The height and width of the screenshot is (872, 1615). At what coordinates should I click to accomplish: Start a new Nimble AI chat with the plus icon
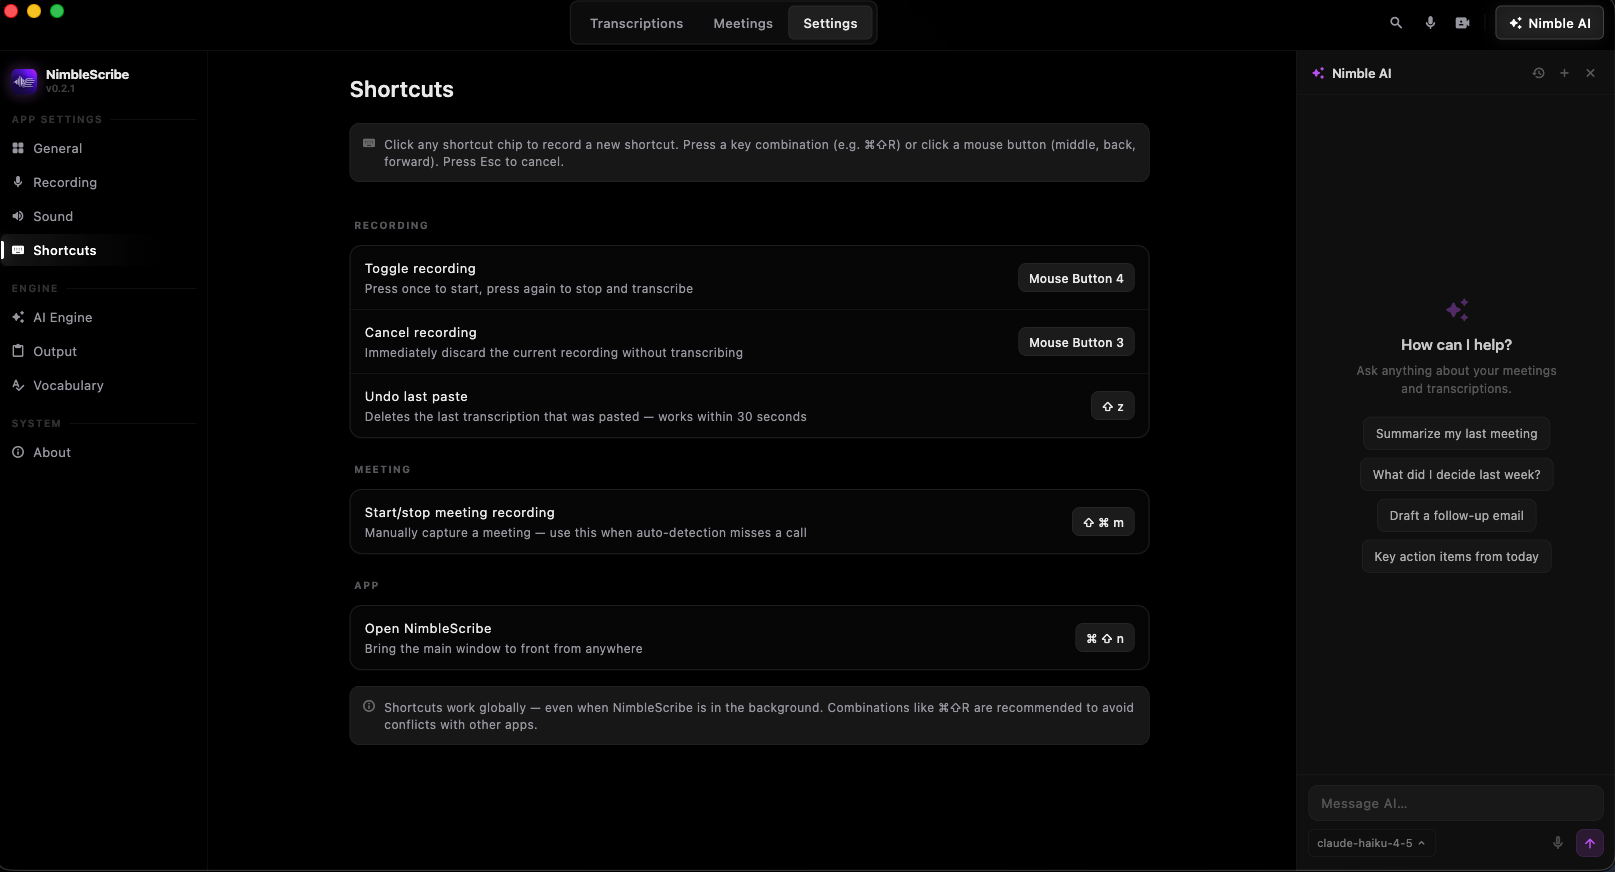click(x=1564, y=73)
